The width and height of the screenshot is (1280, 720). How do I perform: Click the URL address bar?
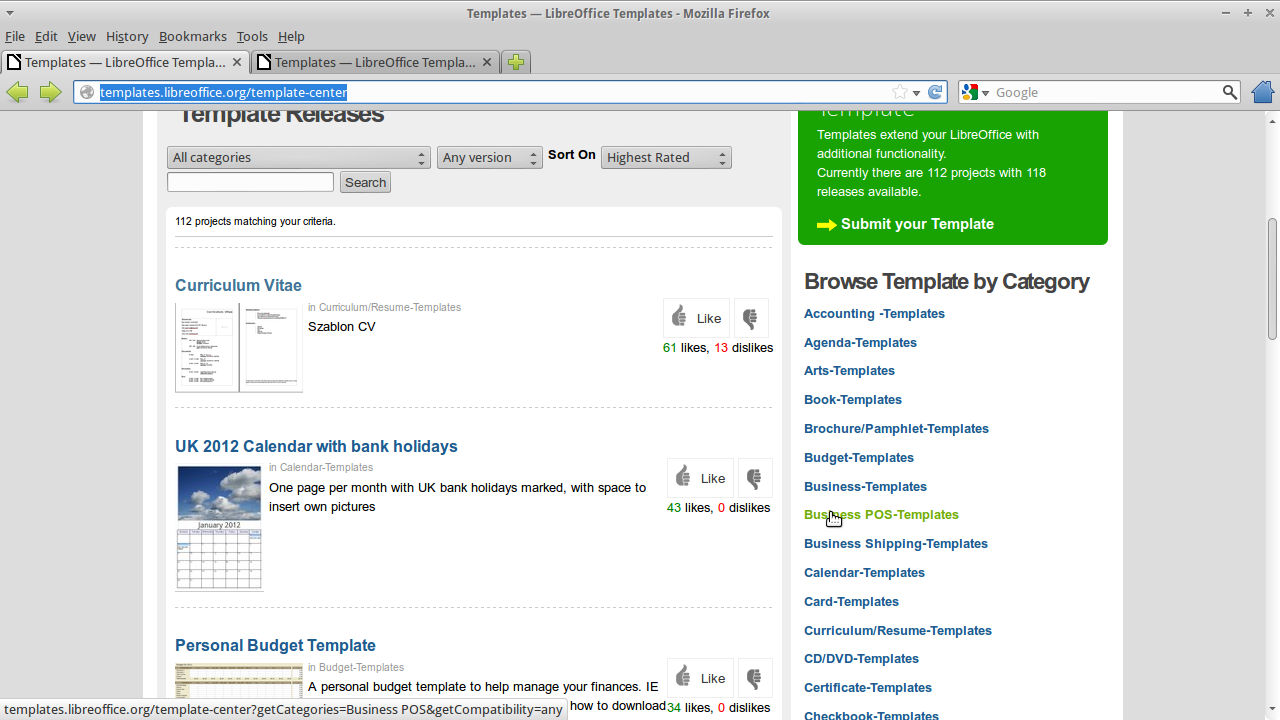point(495,92)
